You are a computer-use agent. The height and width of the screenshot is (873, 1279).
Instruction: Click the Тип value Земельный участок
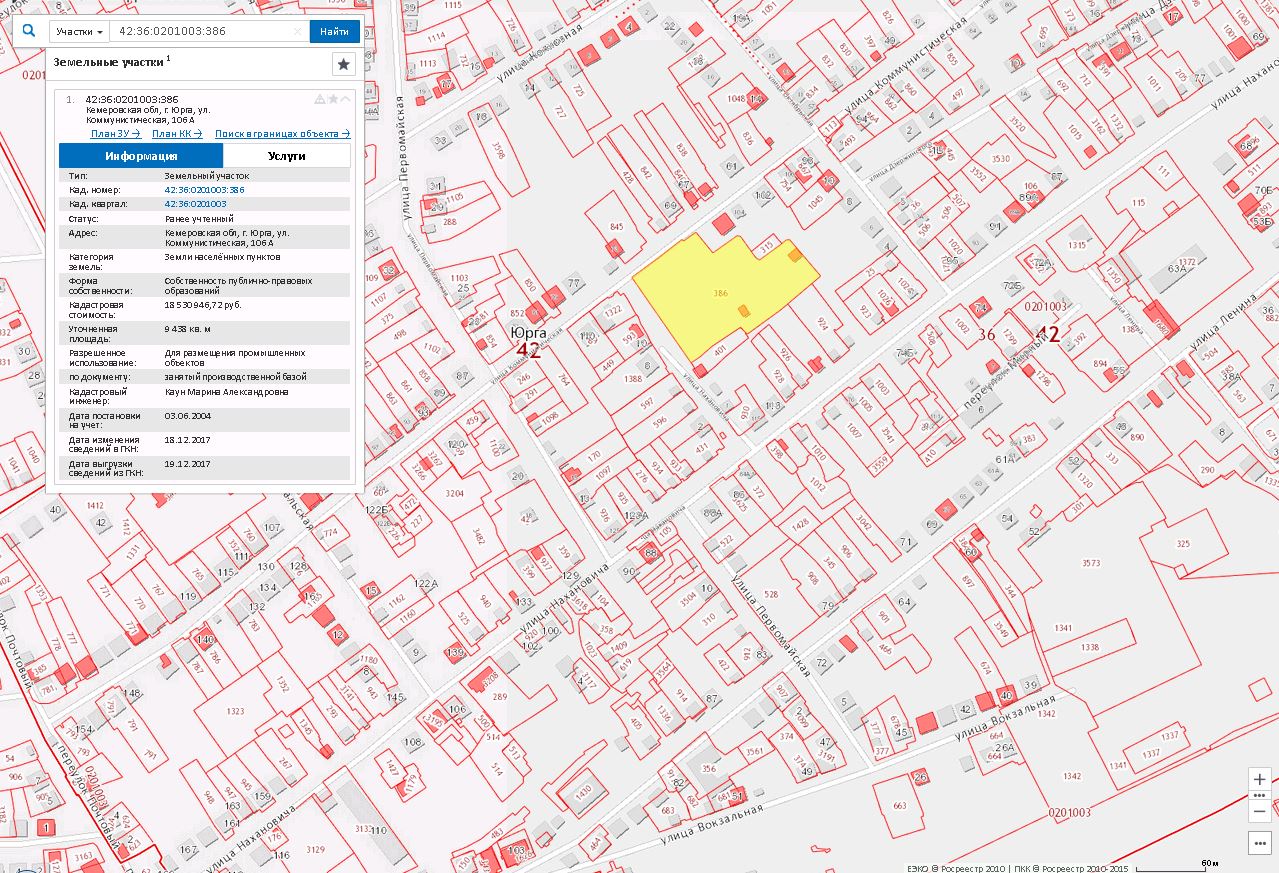click(206, 175)
